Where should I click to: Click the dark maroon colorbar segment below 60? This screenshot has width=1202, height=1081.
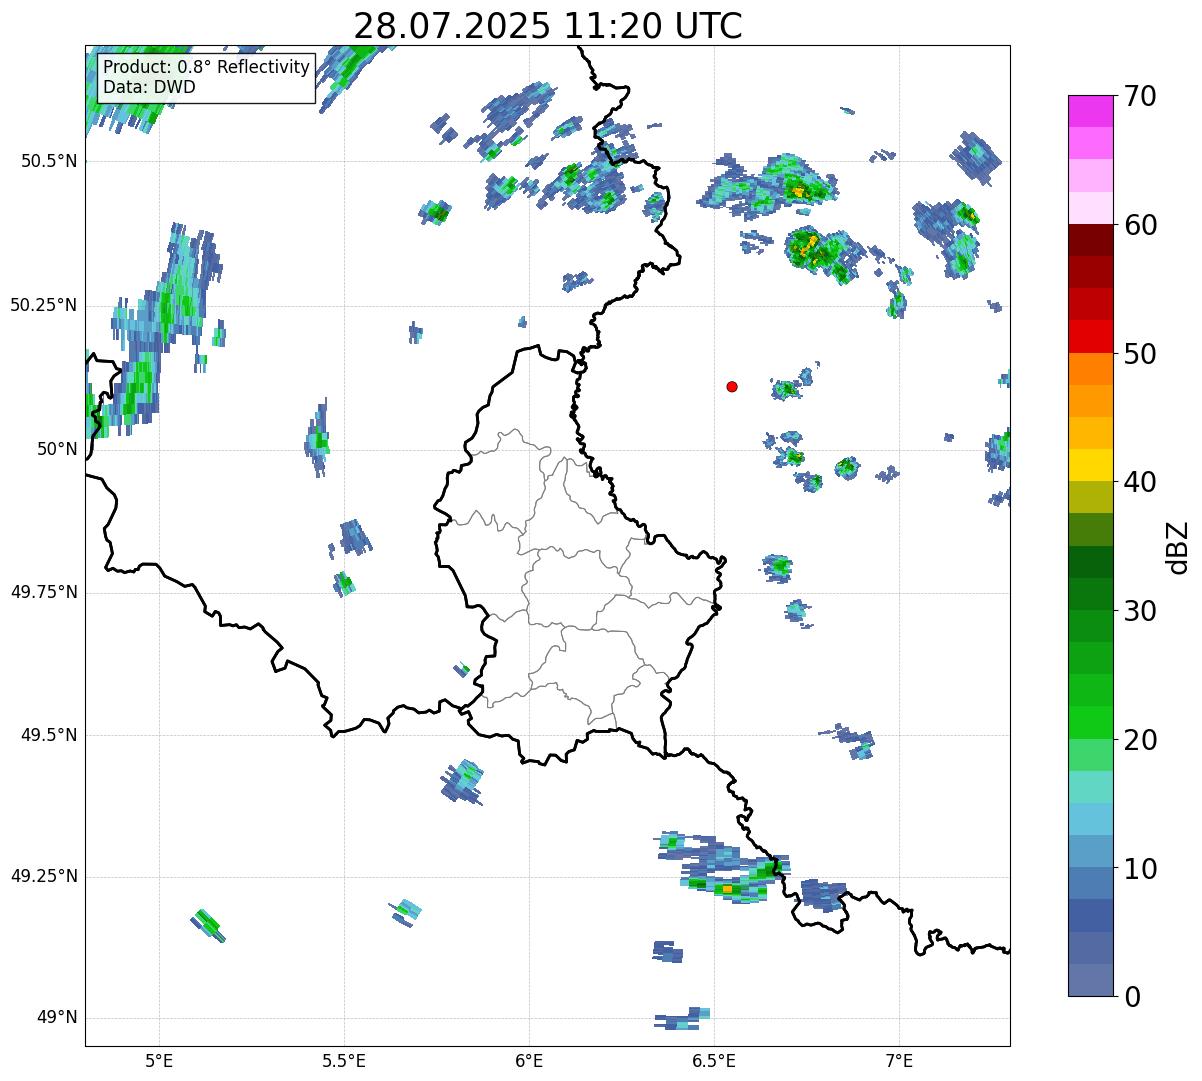1090,240
